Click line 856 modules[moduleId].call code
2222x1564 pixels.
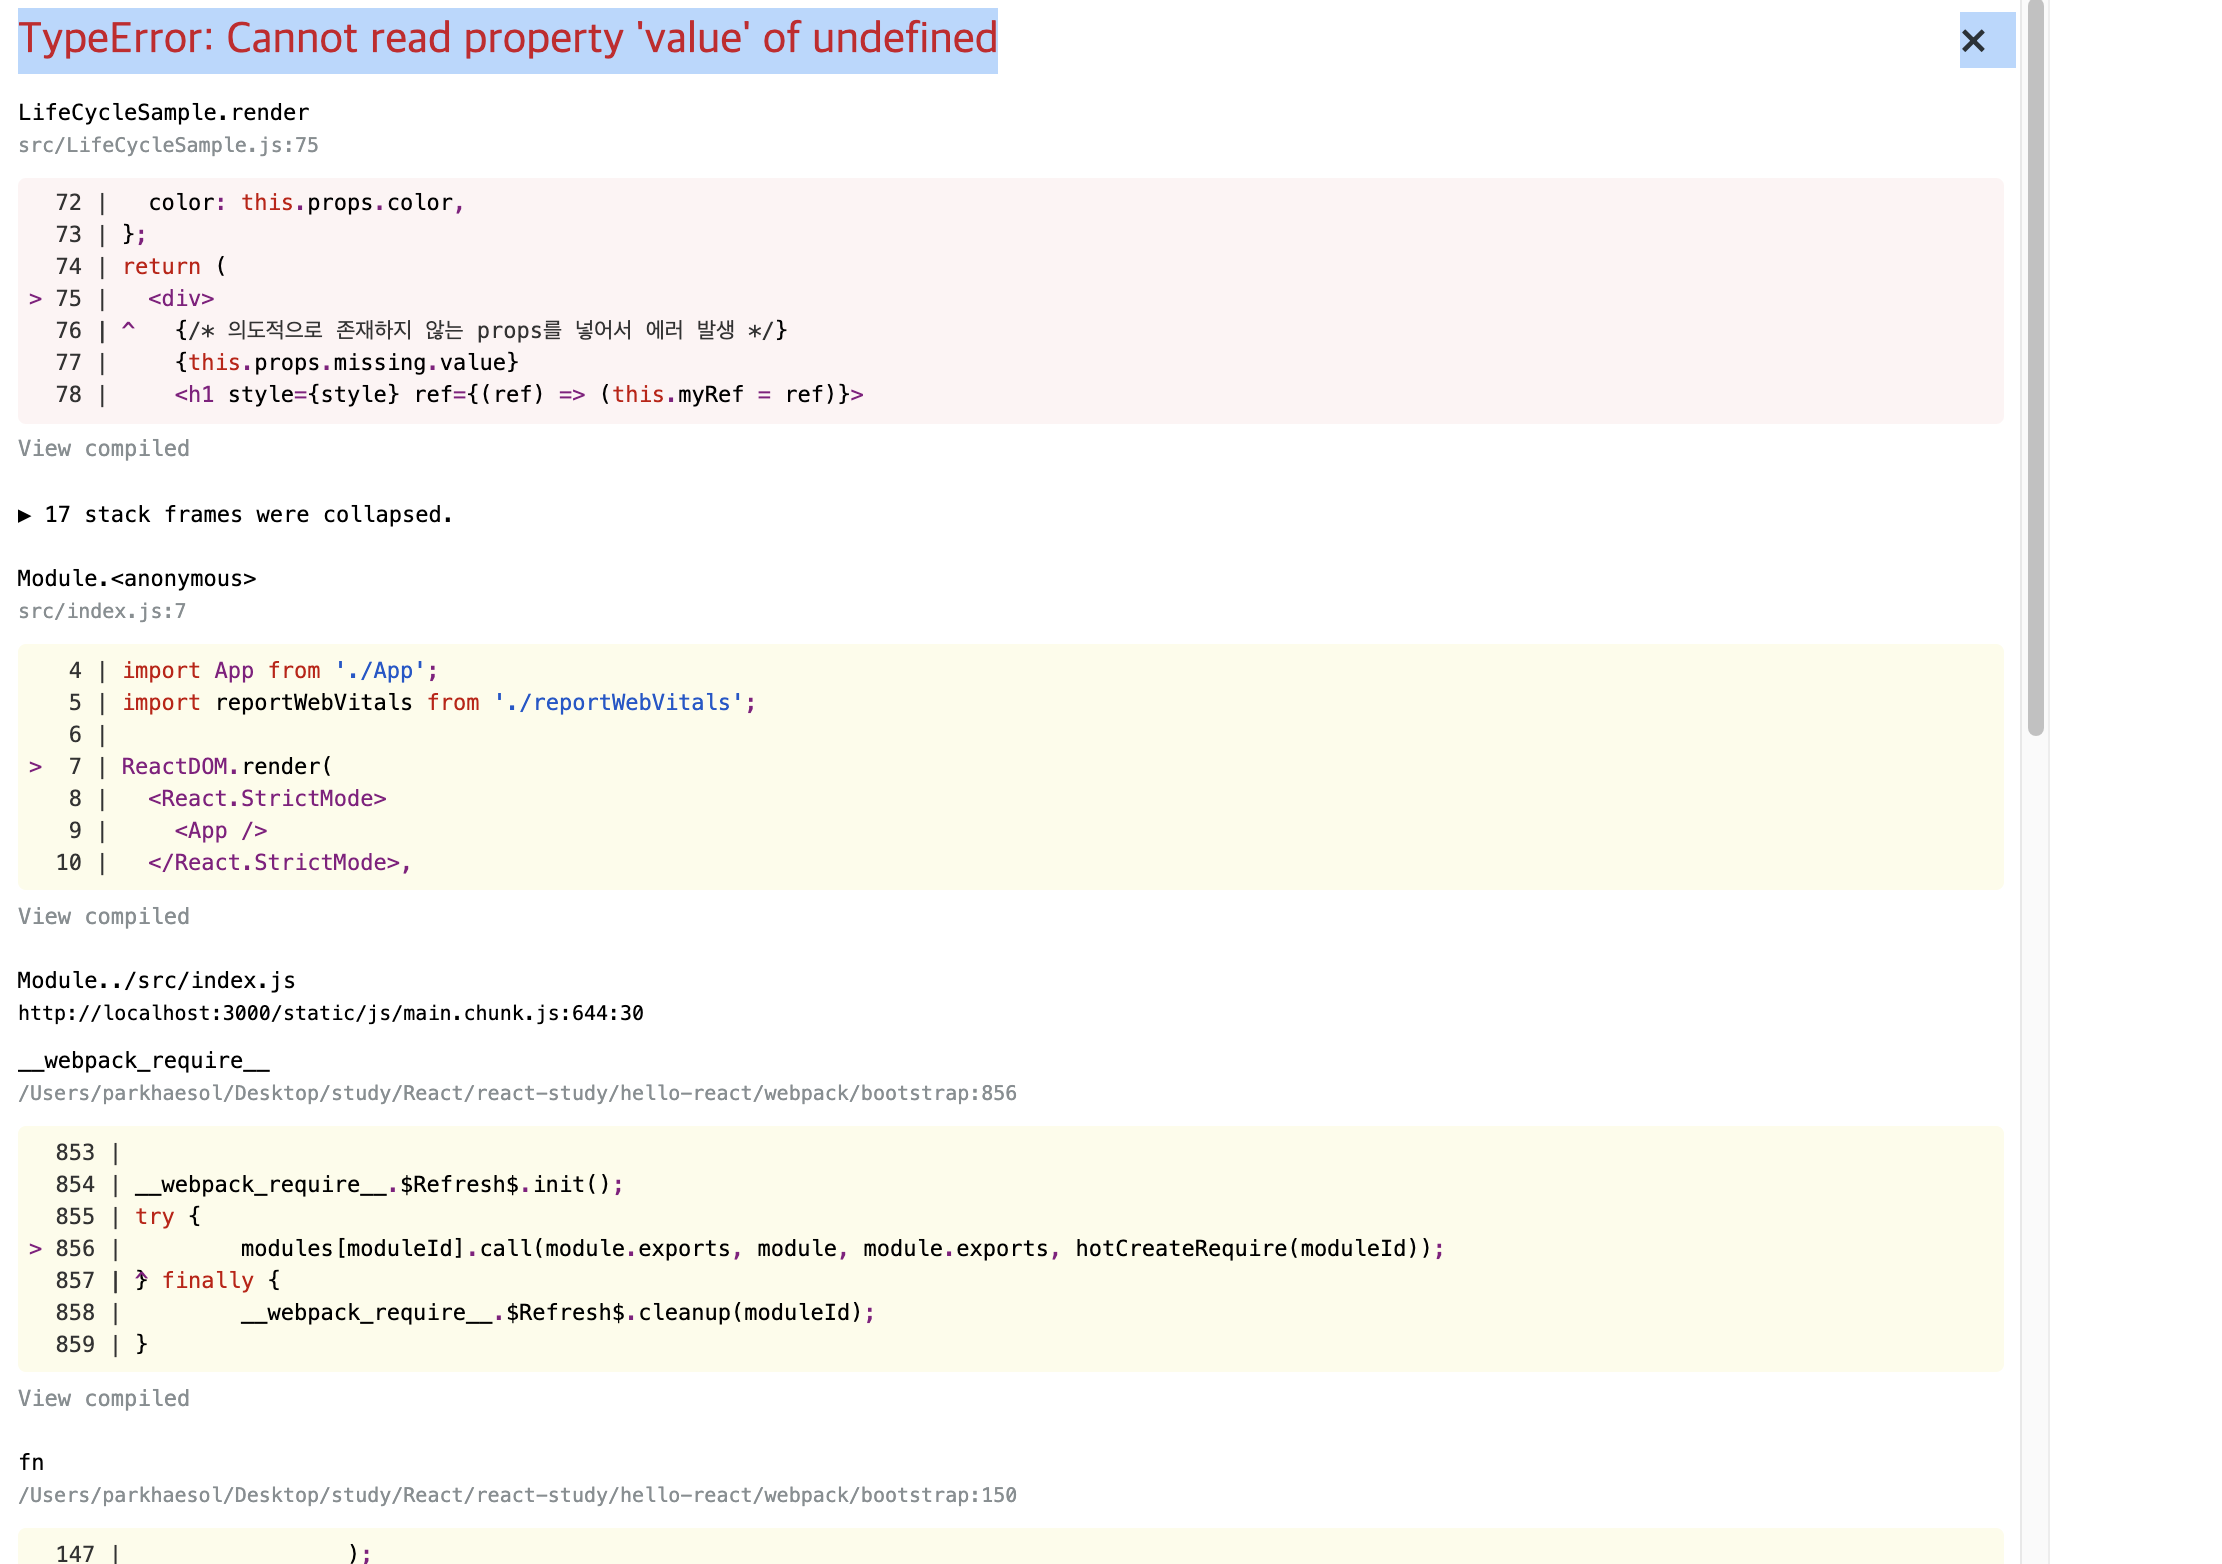[841, 1249]
